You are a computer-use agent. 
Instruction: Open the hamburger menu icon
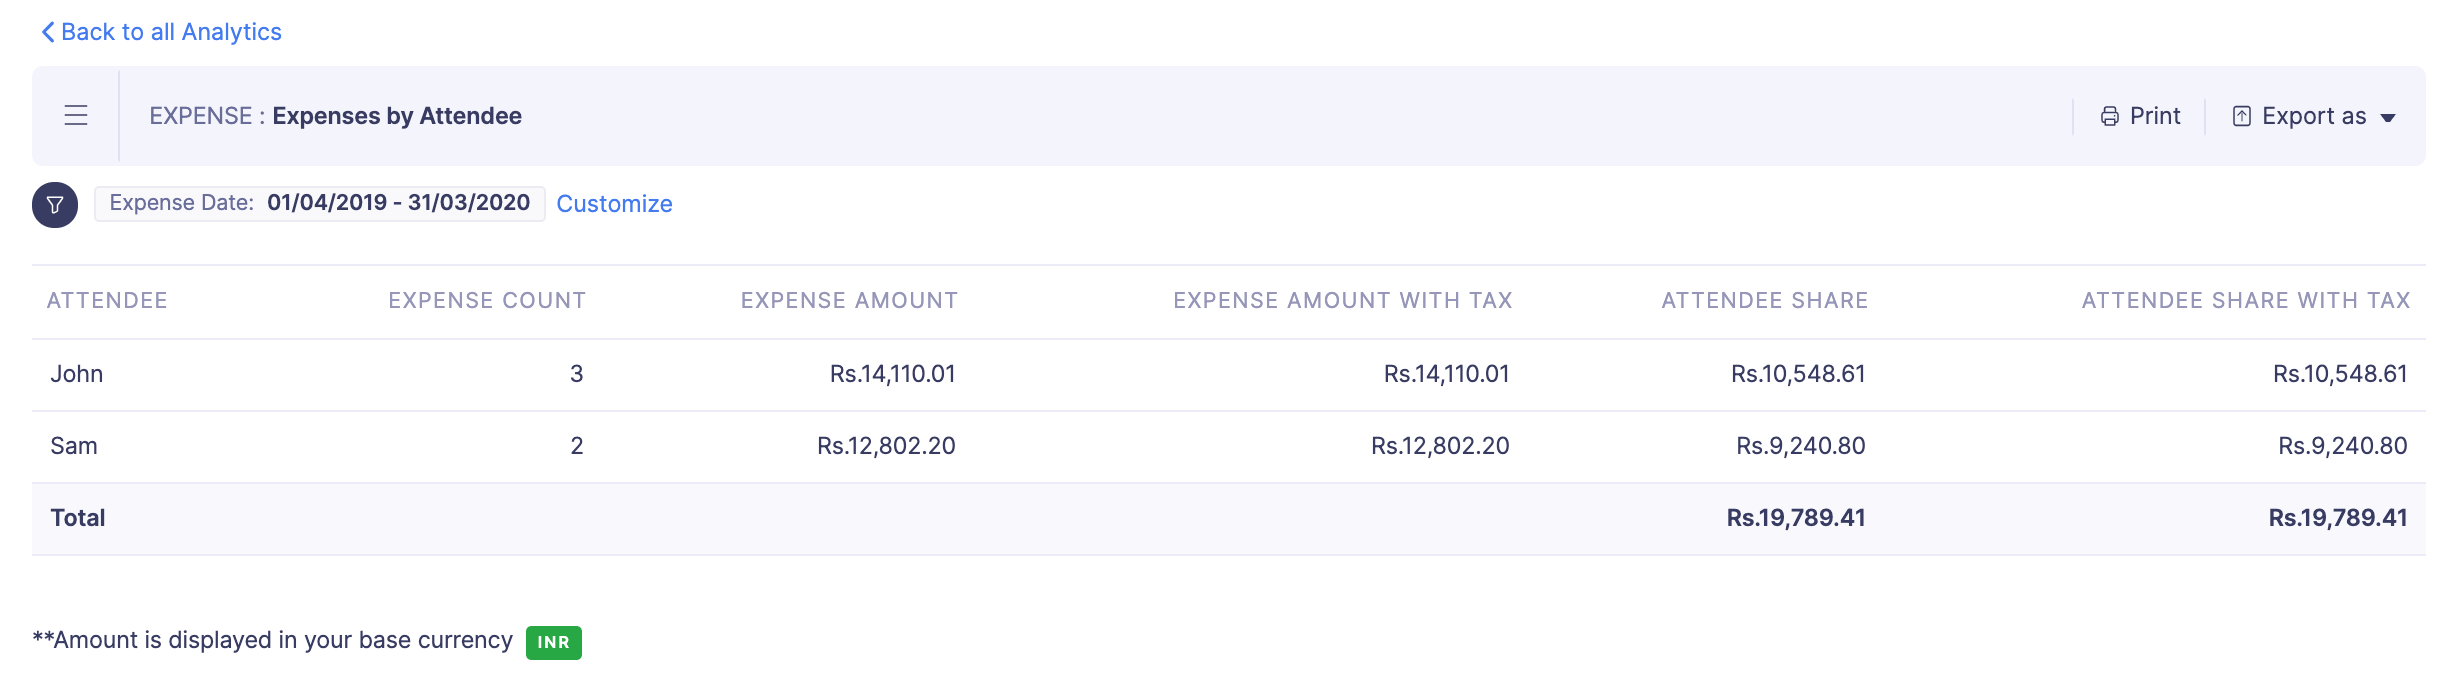click(76, 116)
